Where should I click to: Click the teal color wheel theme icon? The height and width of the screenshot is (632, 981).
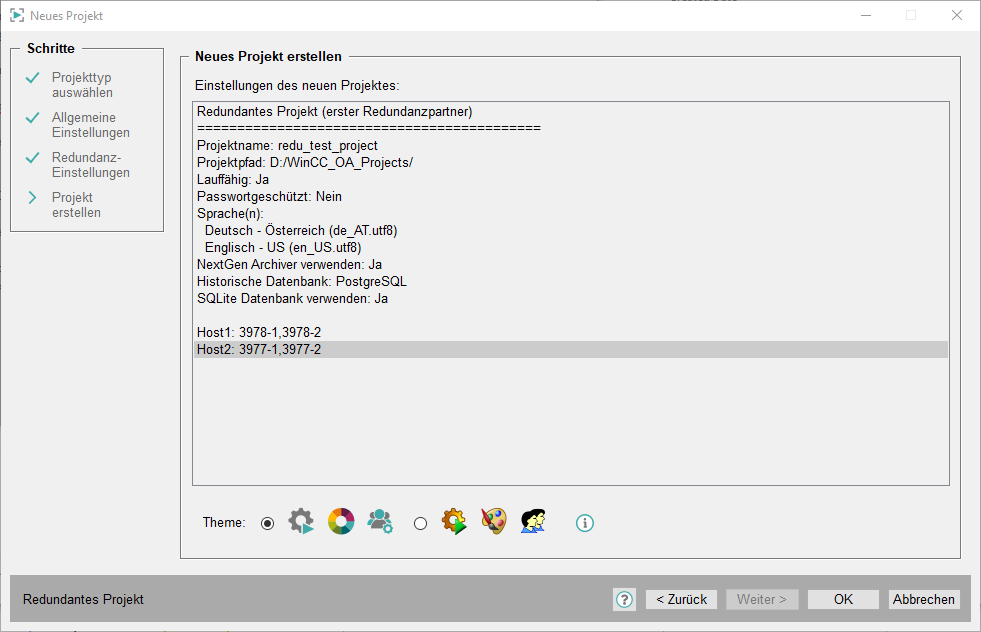(x=341, y=521)
